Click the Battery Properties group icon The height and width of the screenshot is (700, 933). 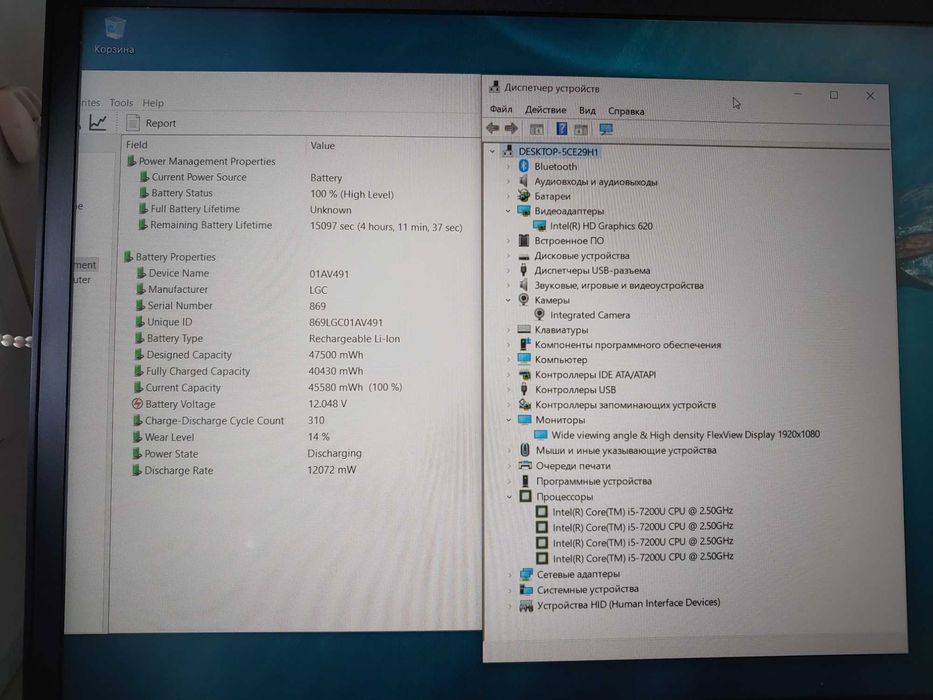pyautogui.click(x=128, y=257)
